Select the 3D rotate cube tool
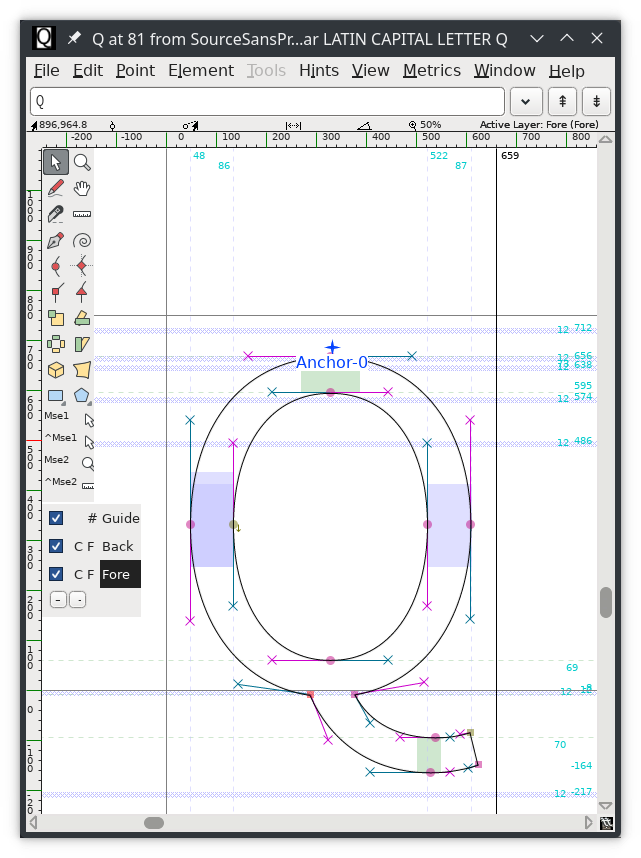The height and width of the screenshot is (858, 641). 56,370
